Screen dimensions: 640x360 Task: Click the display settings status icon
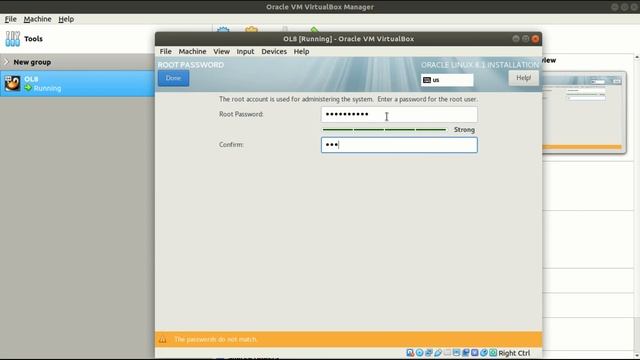[x=456, y=353]
